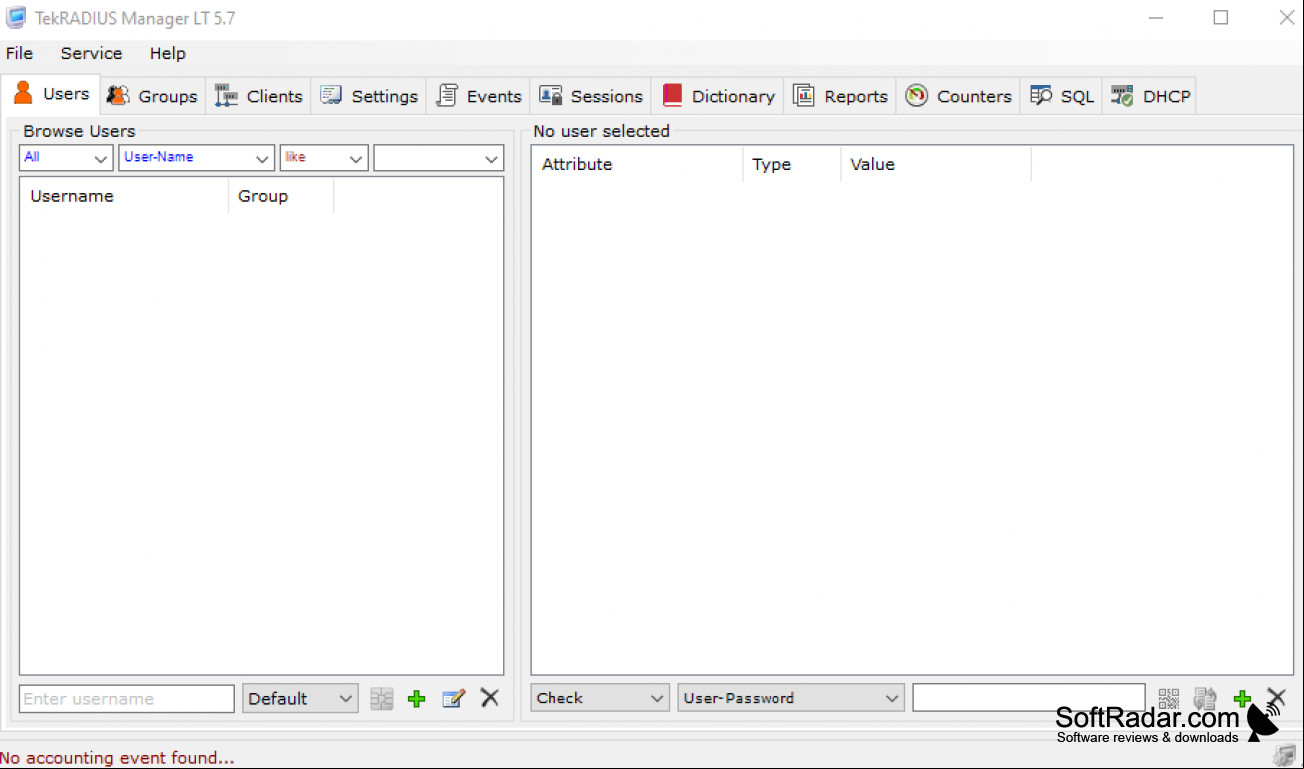Minimize the TekRADIUS Manager window
Viewport: 1304px width, 769px height.
[1156, 18]
